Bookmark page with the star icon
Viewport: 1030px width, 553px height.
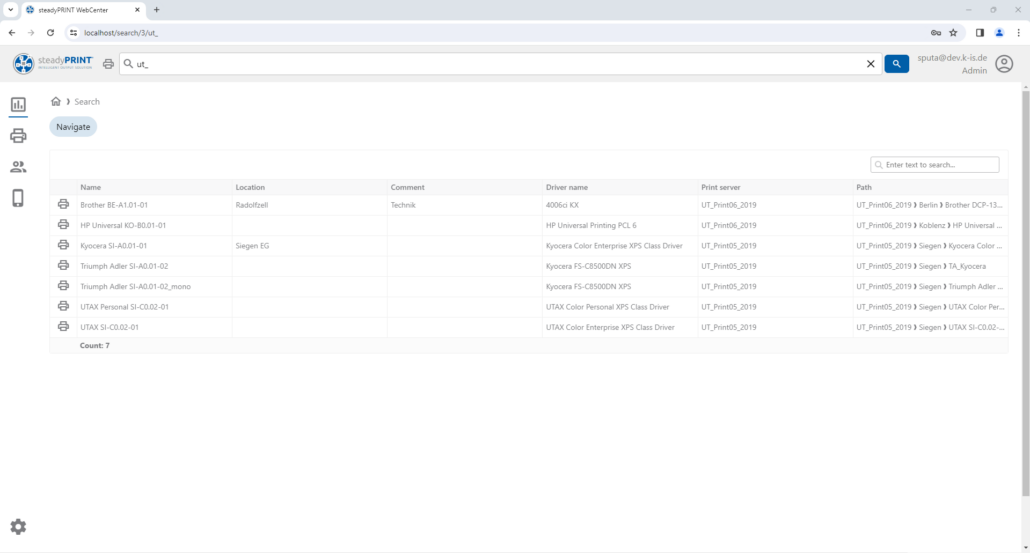(953, 33)
